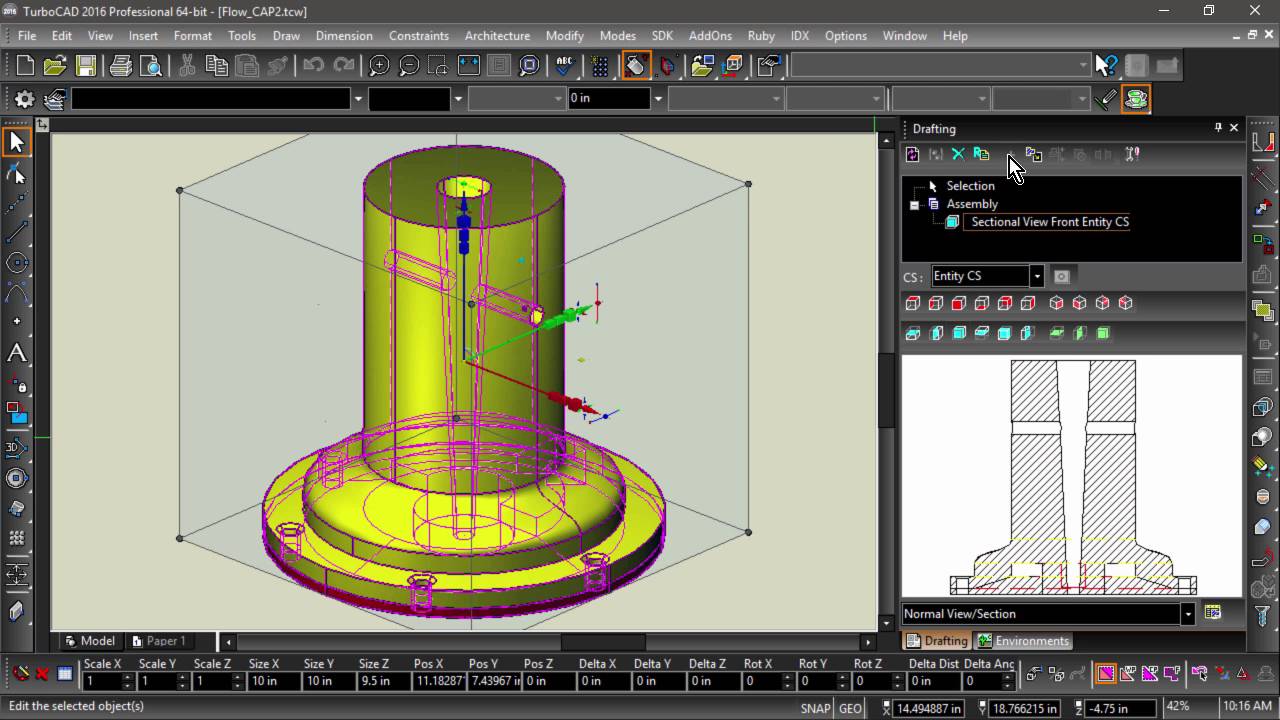The width and height of the screenshot is (1280, 720).
Task: Switch to the Paper 1 tab
Action: (158, 641)
